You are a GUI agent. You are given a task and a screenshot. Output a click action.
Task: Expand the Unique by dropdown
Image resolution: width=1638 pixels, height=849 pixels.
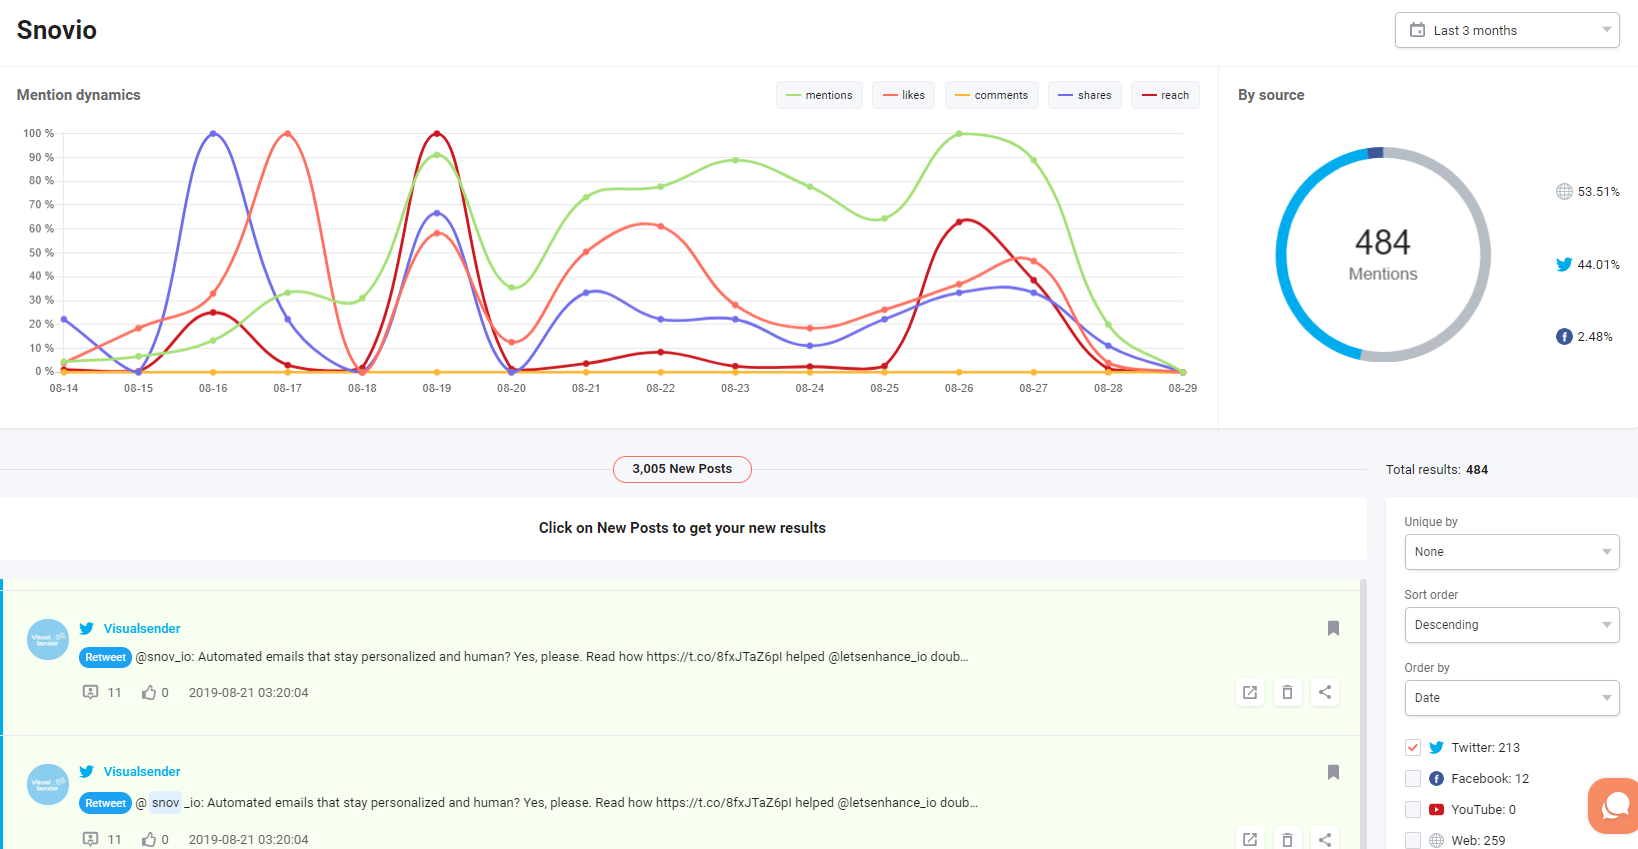pyautogui.click(x=1511, y=552)
